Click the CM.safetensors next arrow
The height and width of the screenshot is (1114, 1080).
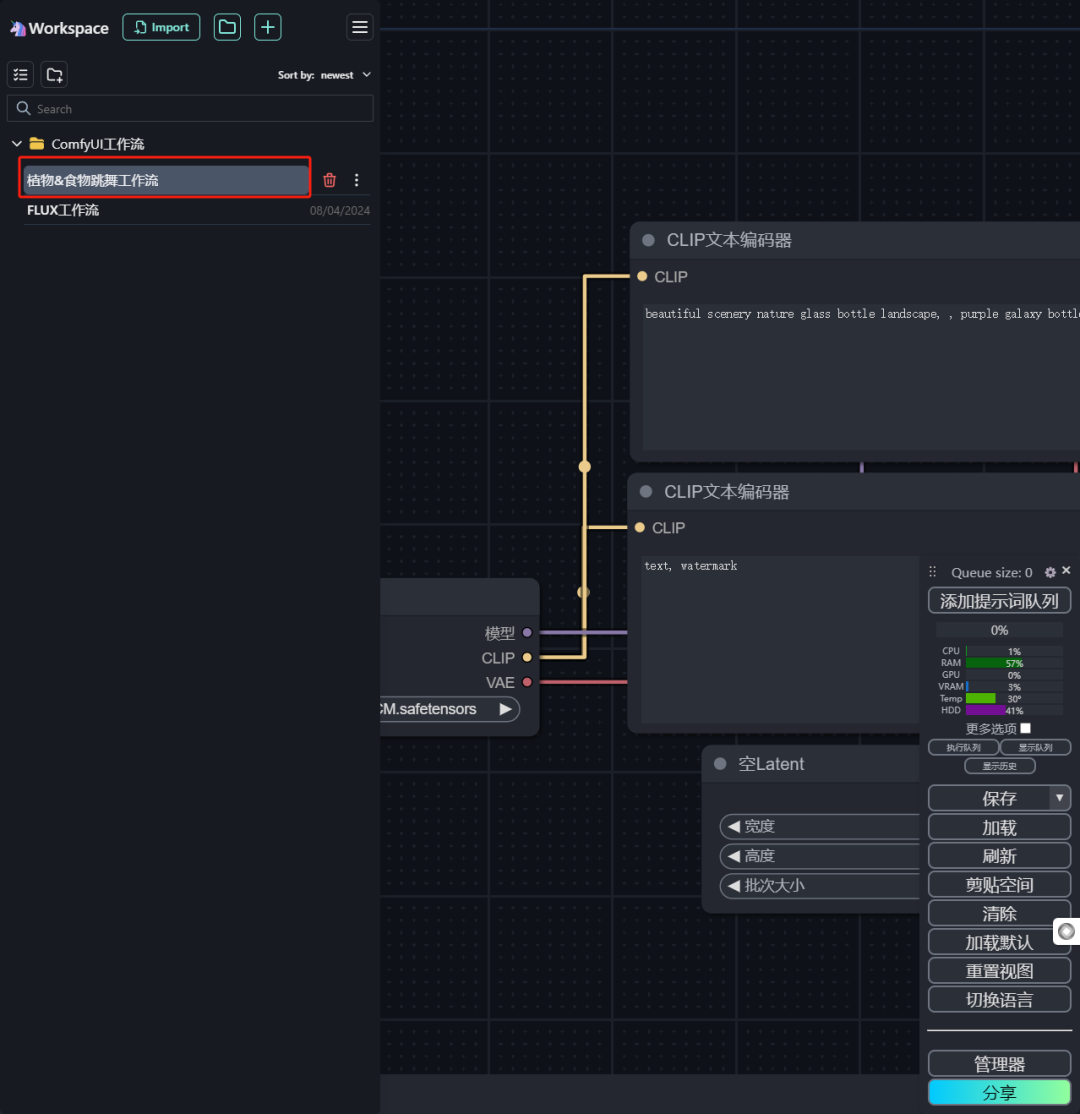(x=505, y=709)
